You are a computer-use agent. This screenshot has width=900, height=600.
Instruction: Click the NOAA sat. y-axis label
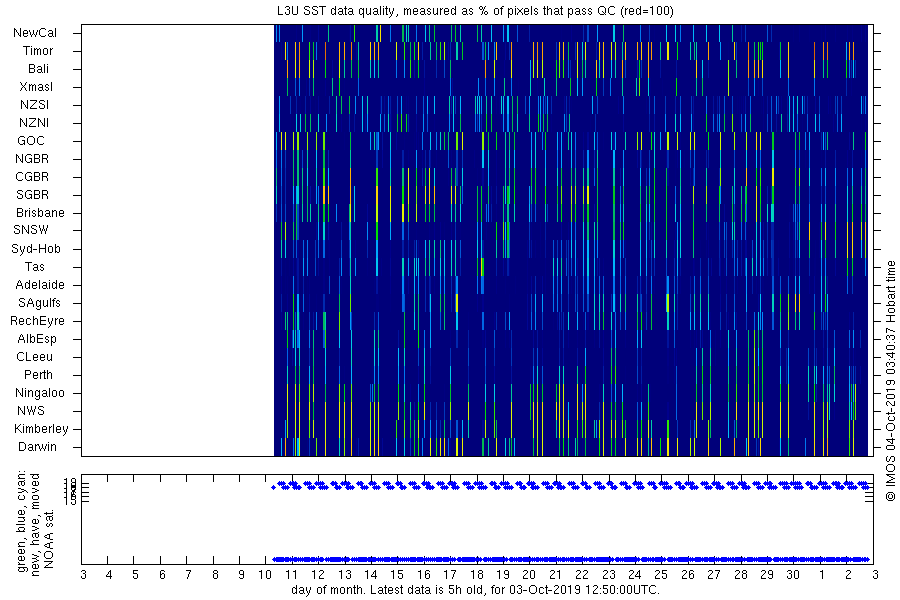point(49,539)
